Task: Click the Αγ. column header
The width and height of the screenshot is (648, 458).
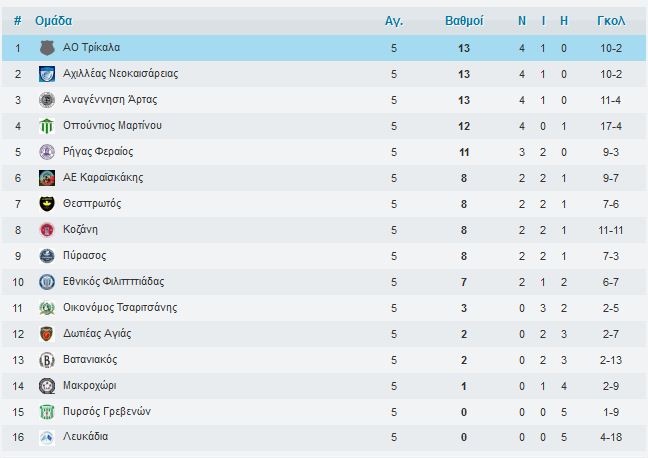Action: click(394, 20)
